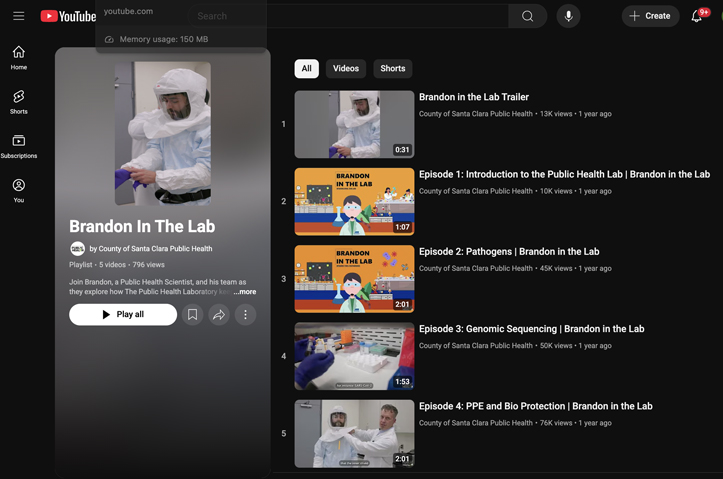
Task: Open Episode 1 video thumbnail
Action: (354, 201)
